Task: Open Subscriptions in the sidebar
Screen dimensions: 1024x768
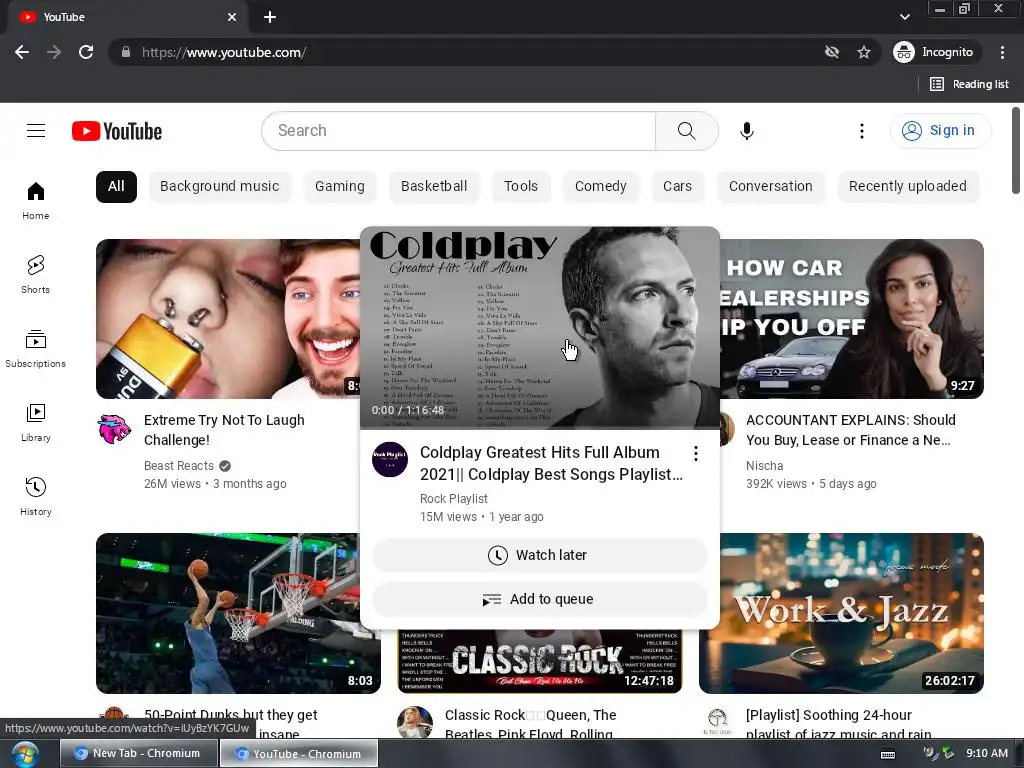Action: pos(36,349)
